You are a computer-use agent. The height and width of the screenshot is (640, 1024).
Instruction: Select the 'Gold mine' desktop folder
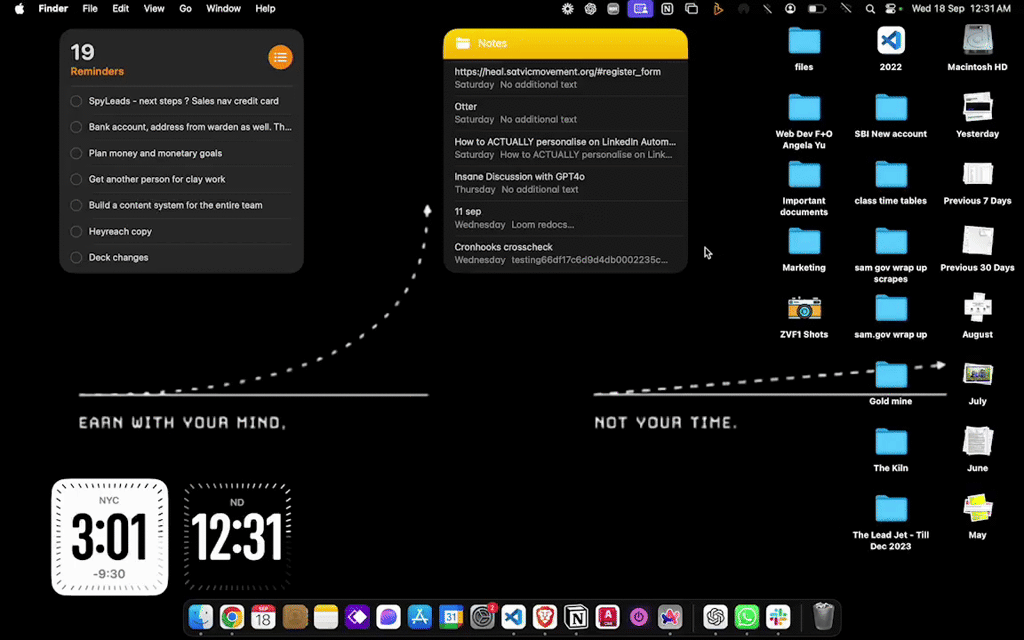[890, 376]
